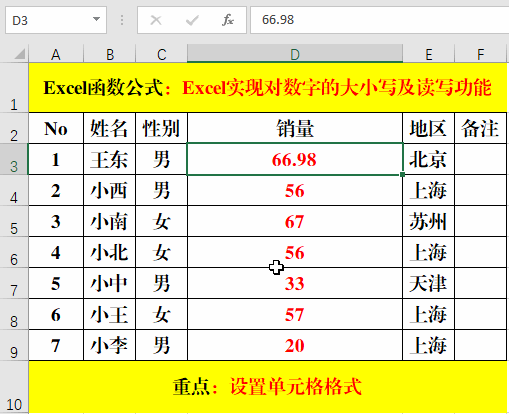
Task: Select row 8 header
Action: pos(14,314)
